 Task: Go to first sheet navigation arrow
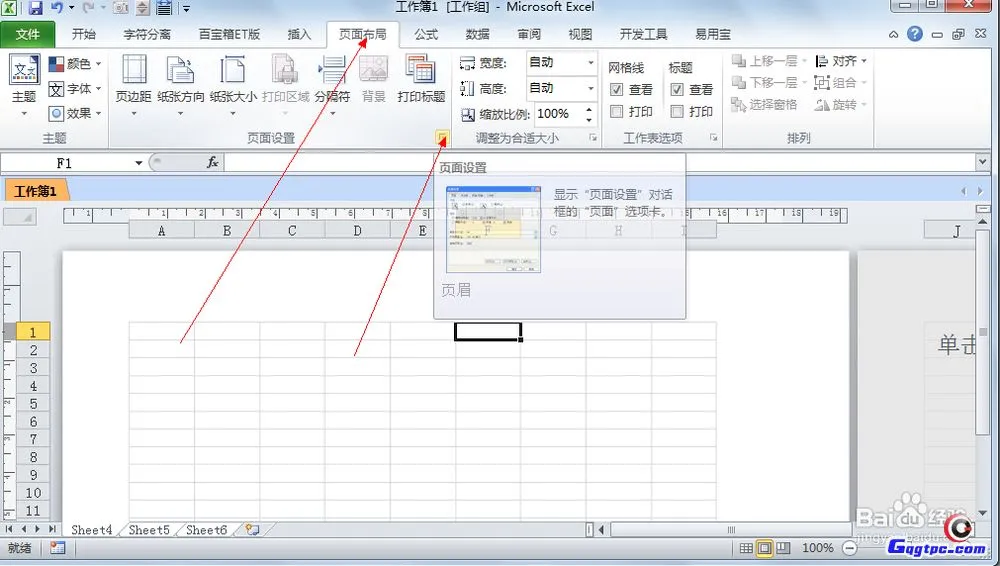[x=9, y=529]
